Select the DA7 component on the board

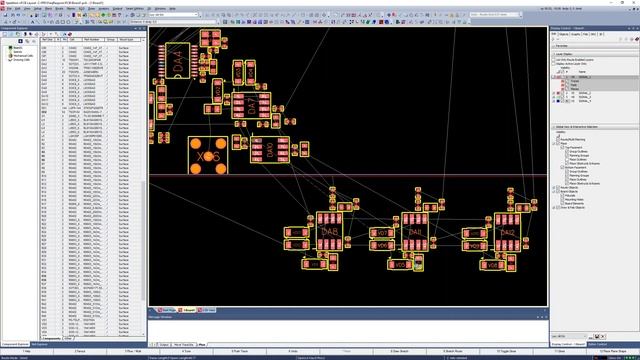[x=251, y=106]
